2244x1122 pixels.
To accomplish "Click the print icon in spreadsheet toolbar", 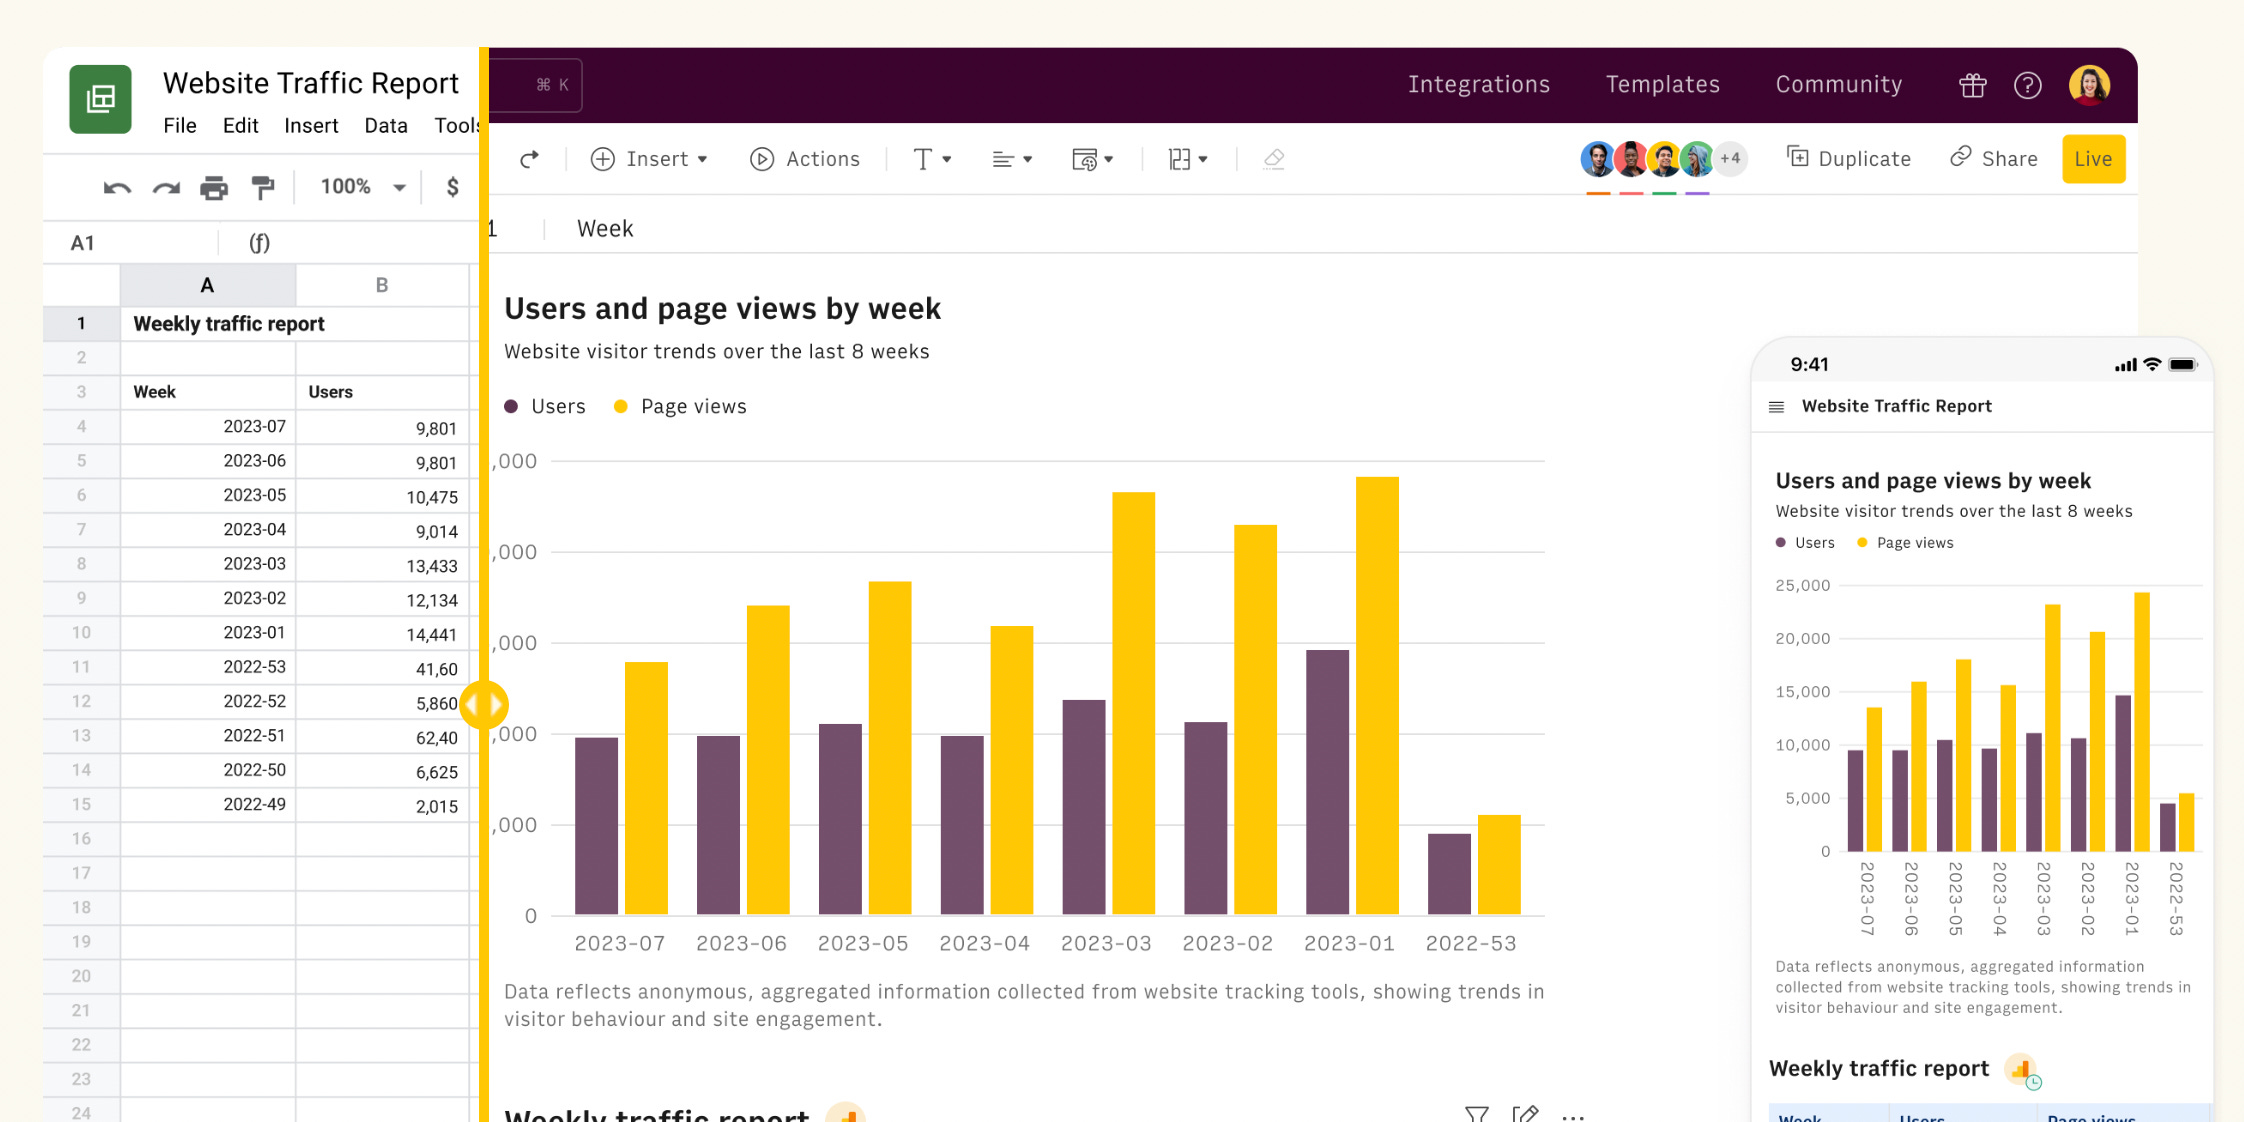I will click(x=214, y=187).
